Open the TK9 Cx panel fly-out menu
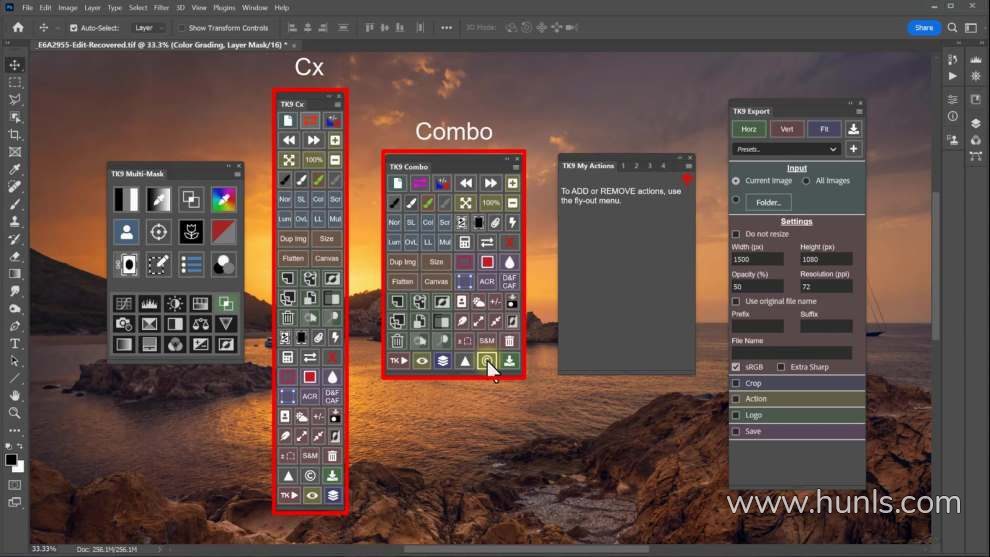Viewport: 990px width, 557px height. pos(338,105)
